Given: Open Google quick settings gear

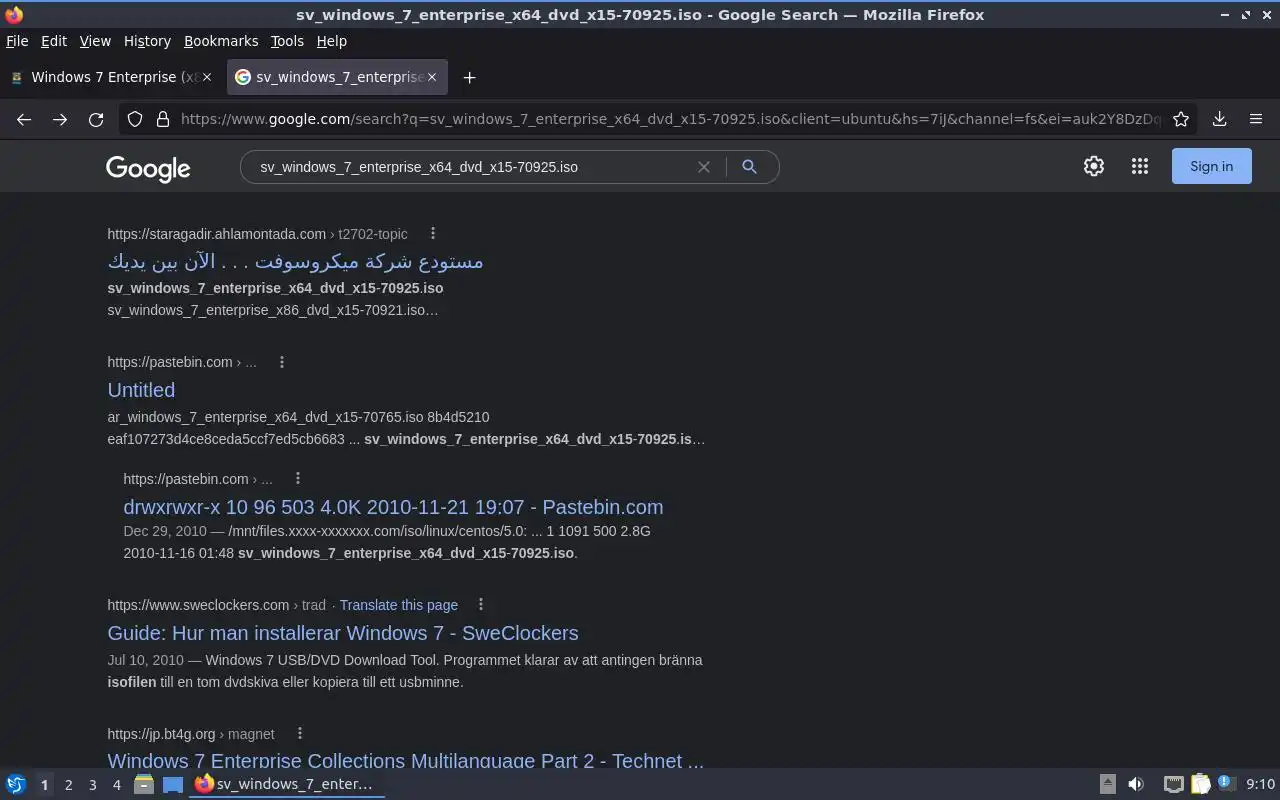Looking at the screenshot, I should tap(1094, 167).
